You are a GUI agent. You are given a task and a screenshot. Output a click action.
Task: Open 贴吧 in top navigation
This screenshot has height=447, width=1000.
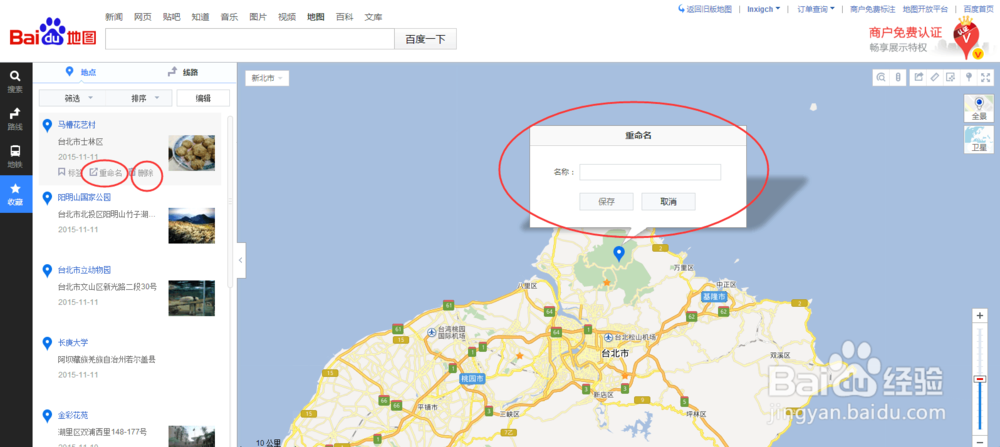[172, 17]
